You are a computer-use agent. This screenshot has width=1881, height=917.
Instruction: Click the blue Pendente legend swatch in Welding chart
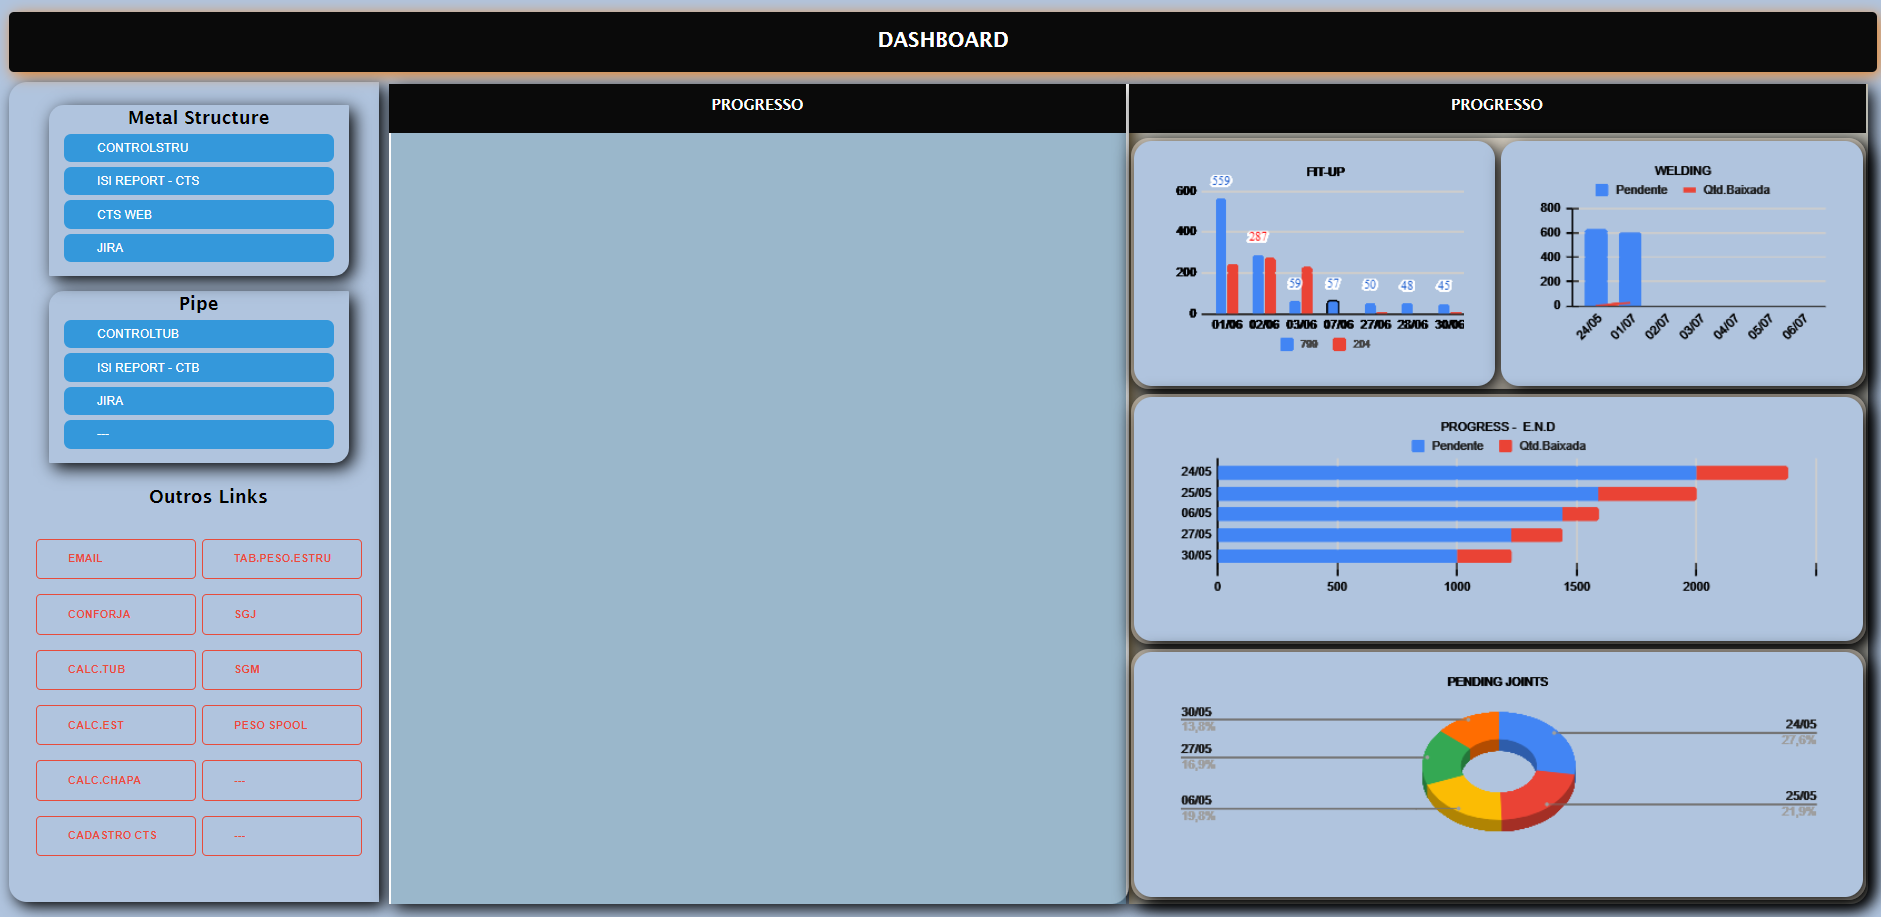click(1601, 190)
